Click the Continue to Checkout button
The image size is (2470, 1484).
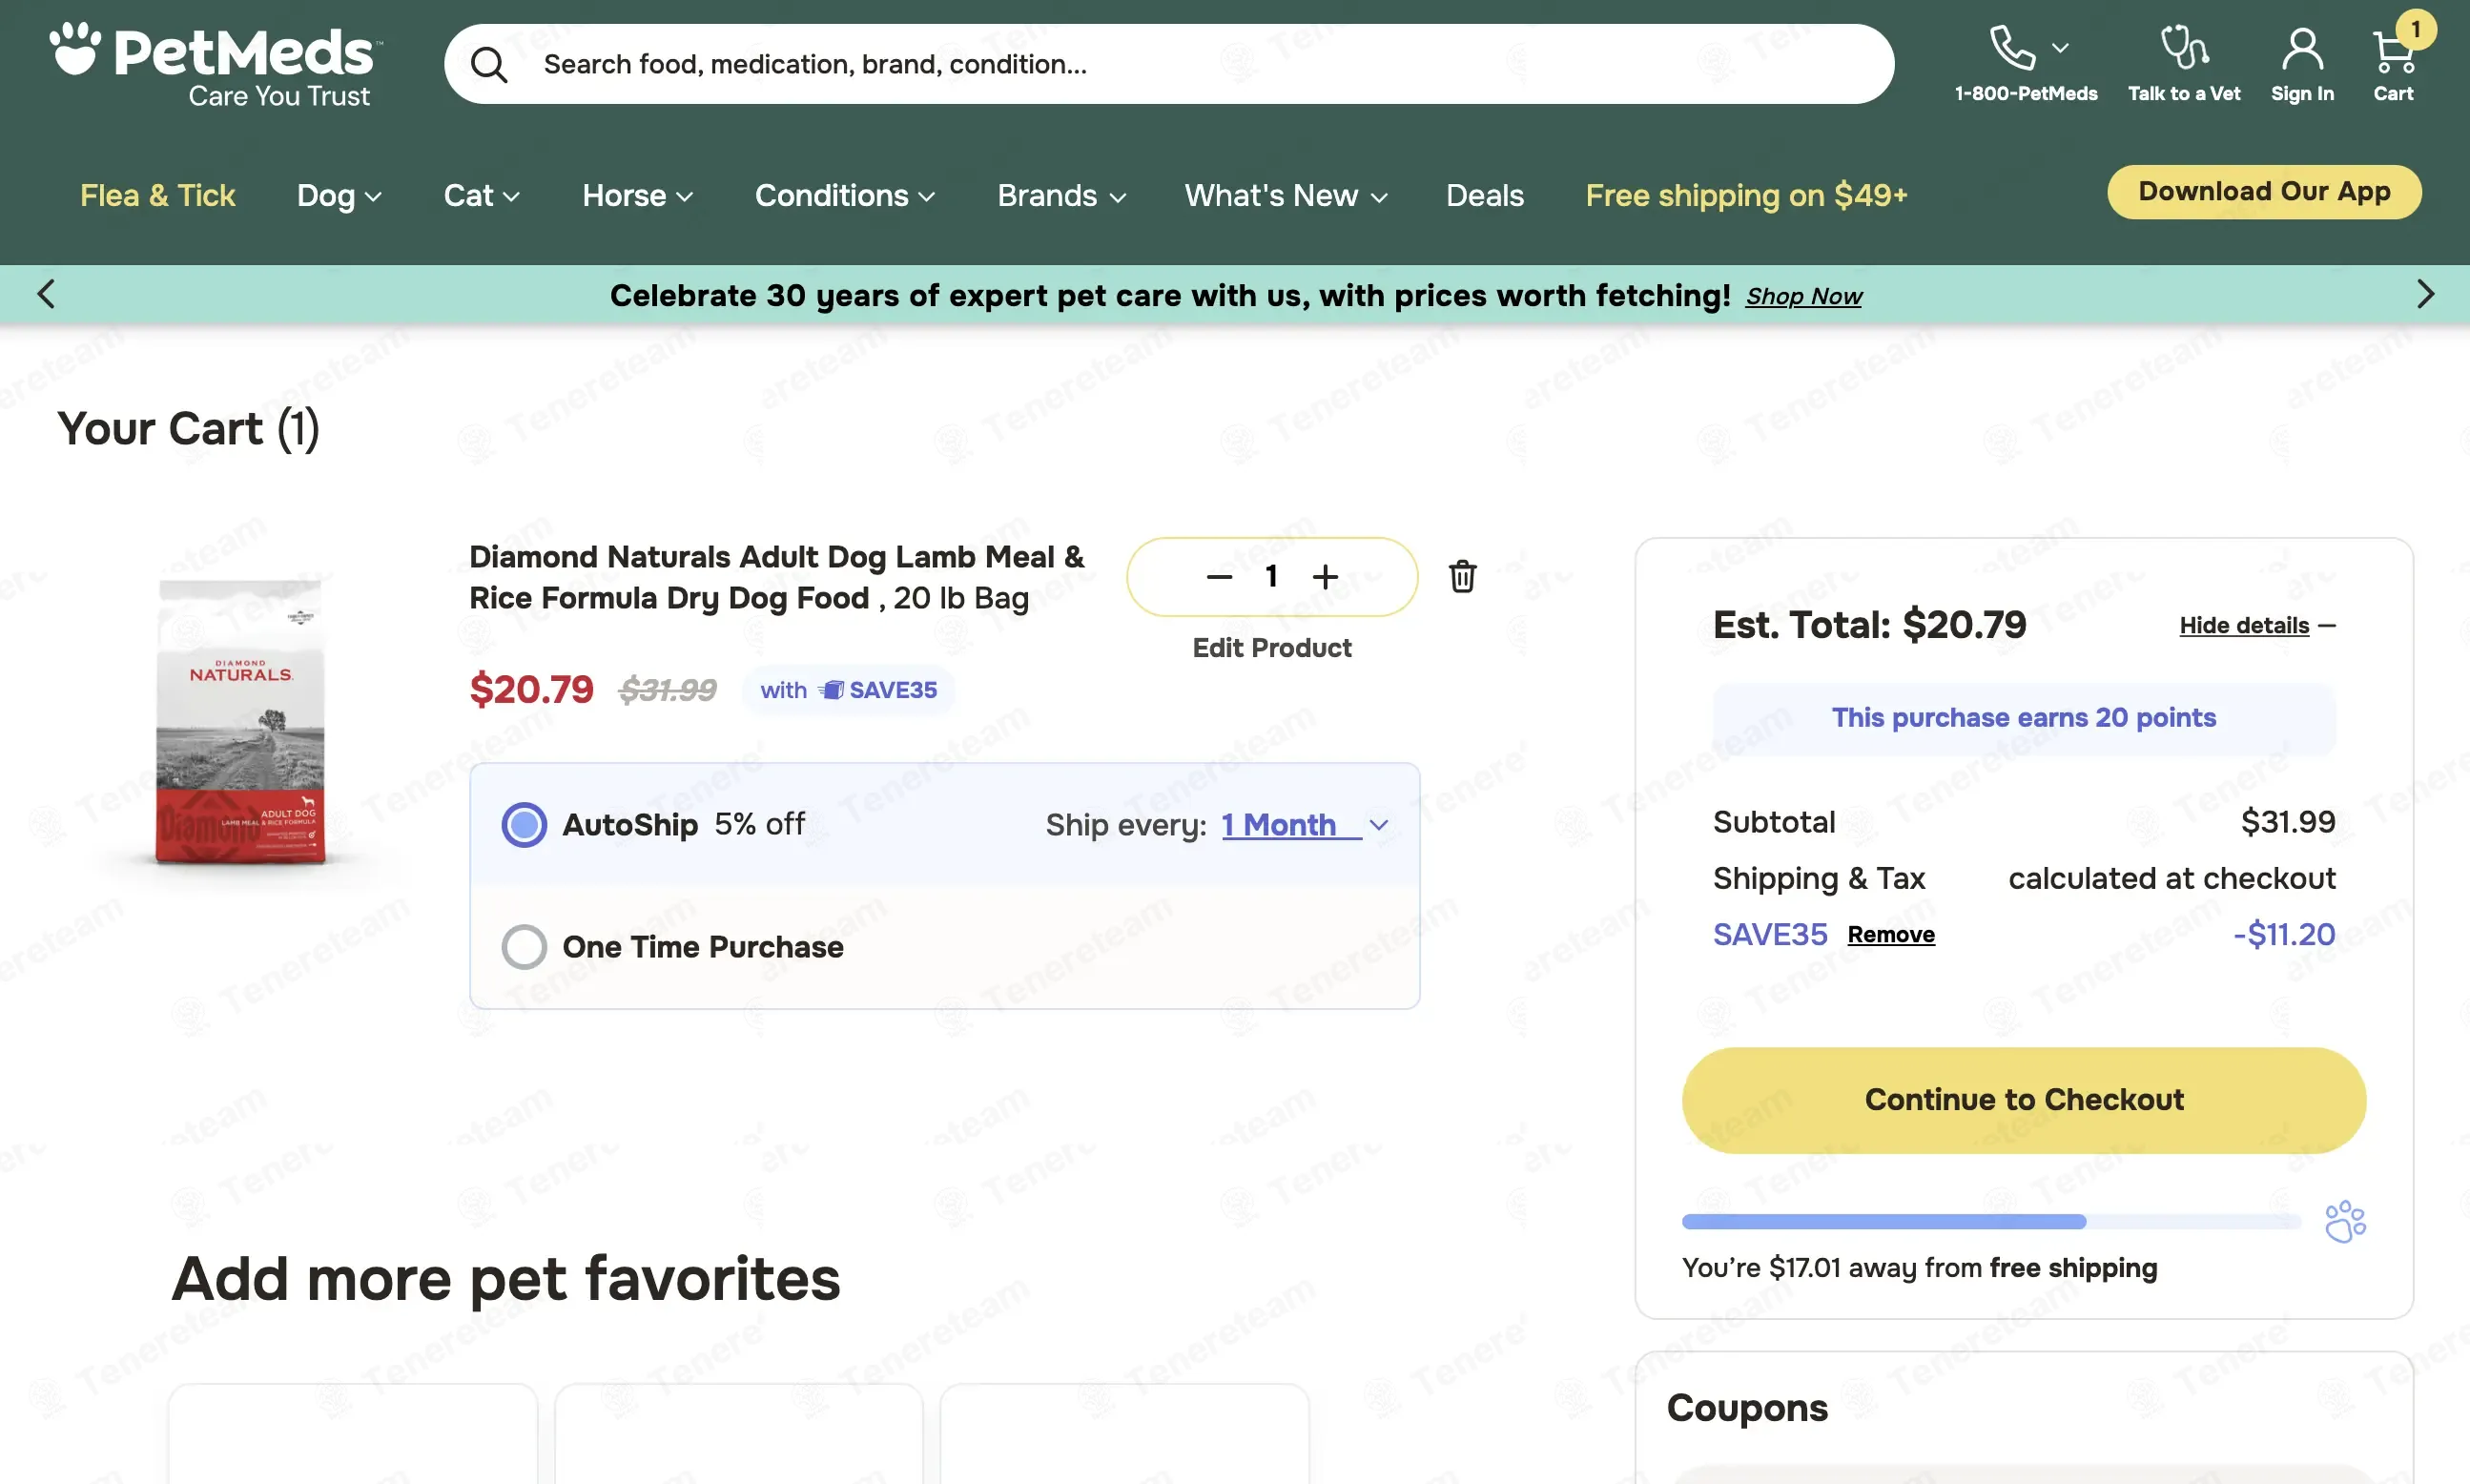(x=2023, y=1100)
